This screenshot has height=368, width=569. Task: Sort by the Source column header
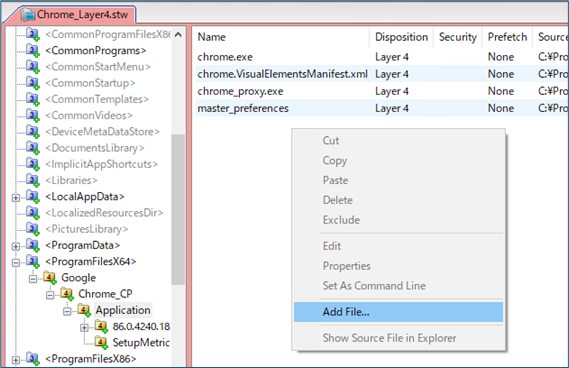(x=551, y=37)
